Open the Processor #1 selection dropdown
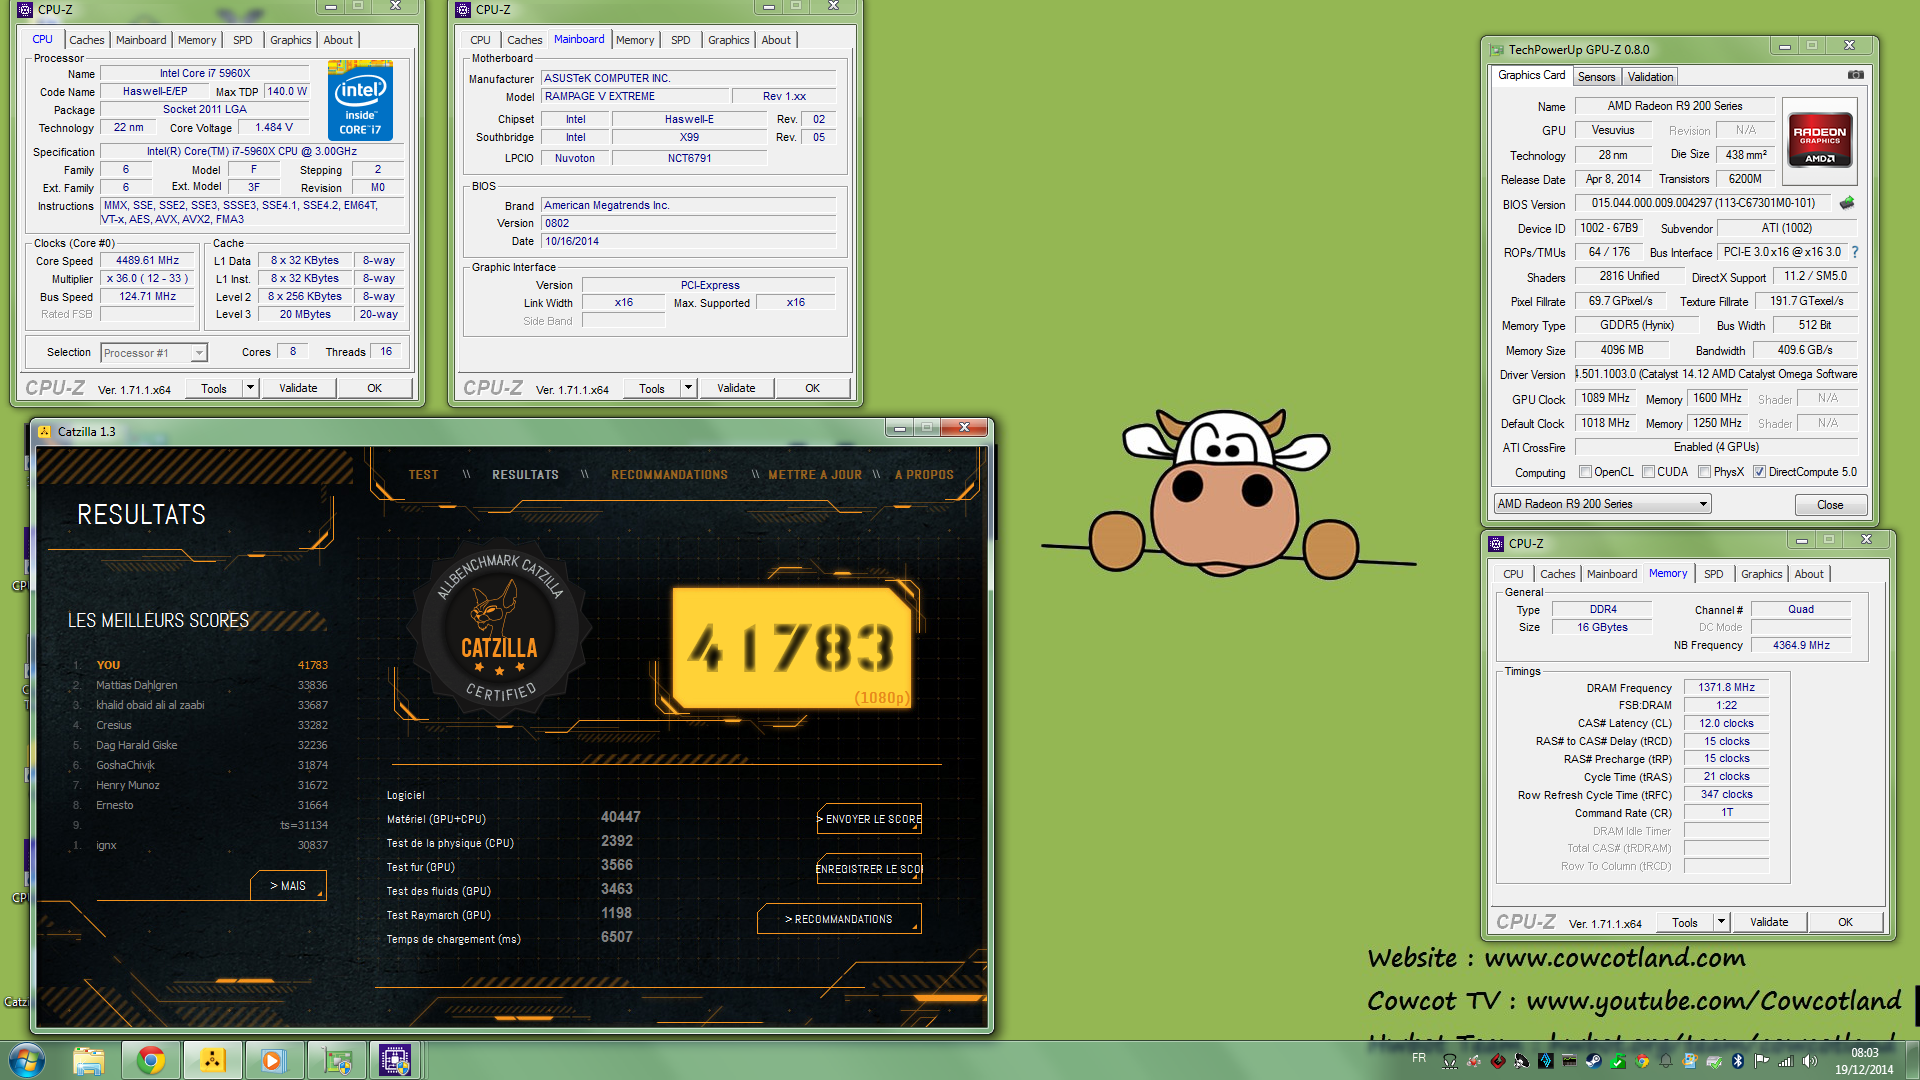Viewport: 1920px width, 1080px height. pos(154,352)
